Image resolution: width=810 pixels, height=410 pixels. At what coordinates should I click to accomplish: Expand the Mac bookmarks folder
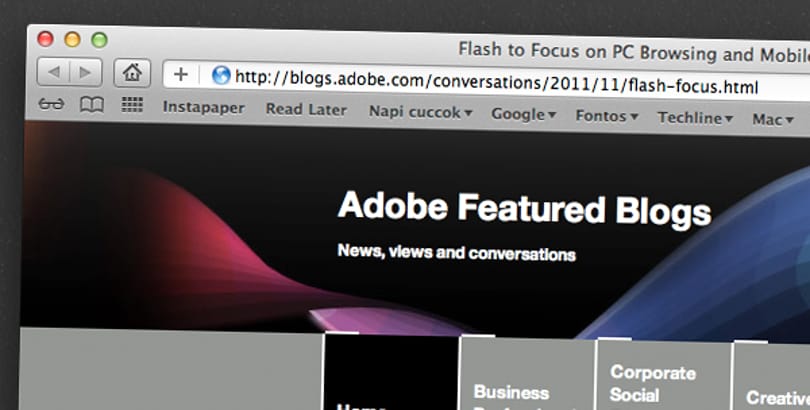coord(773,120)
